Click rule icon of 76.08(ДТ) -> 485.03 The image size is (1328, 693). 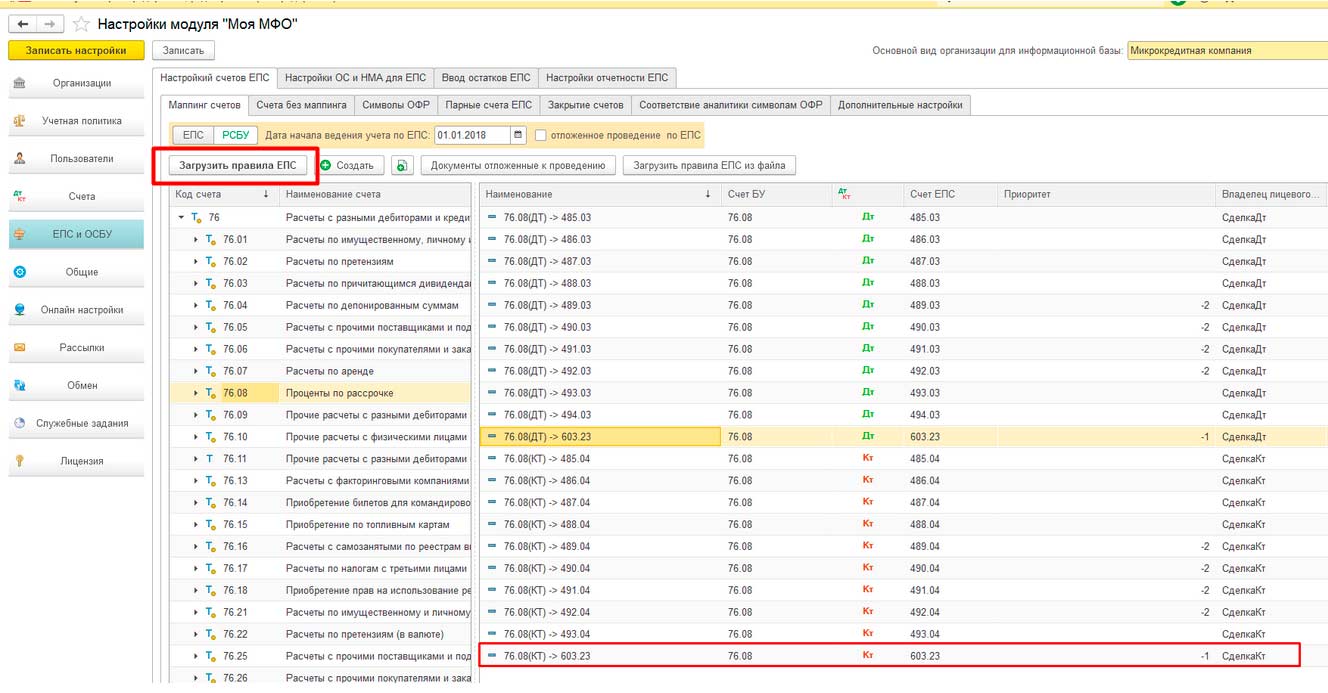(x=492, y=217)
